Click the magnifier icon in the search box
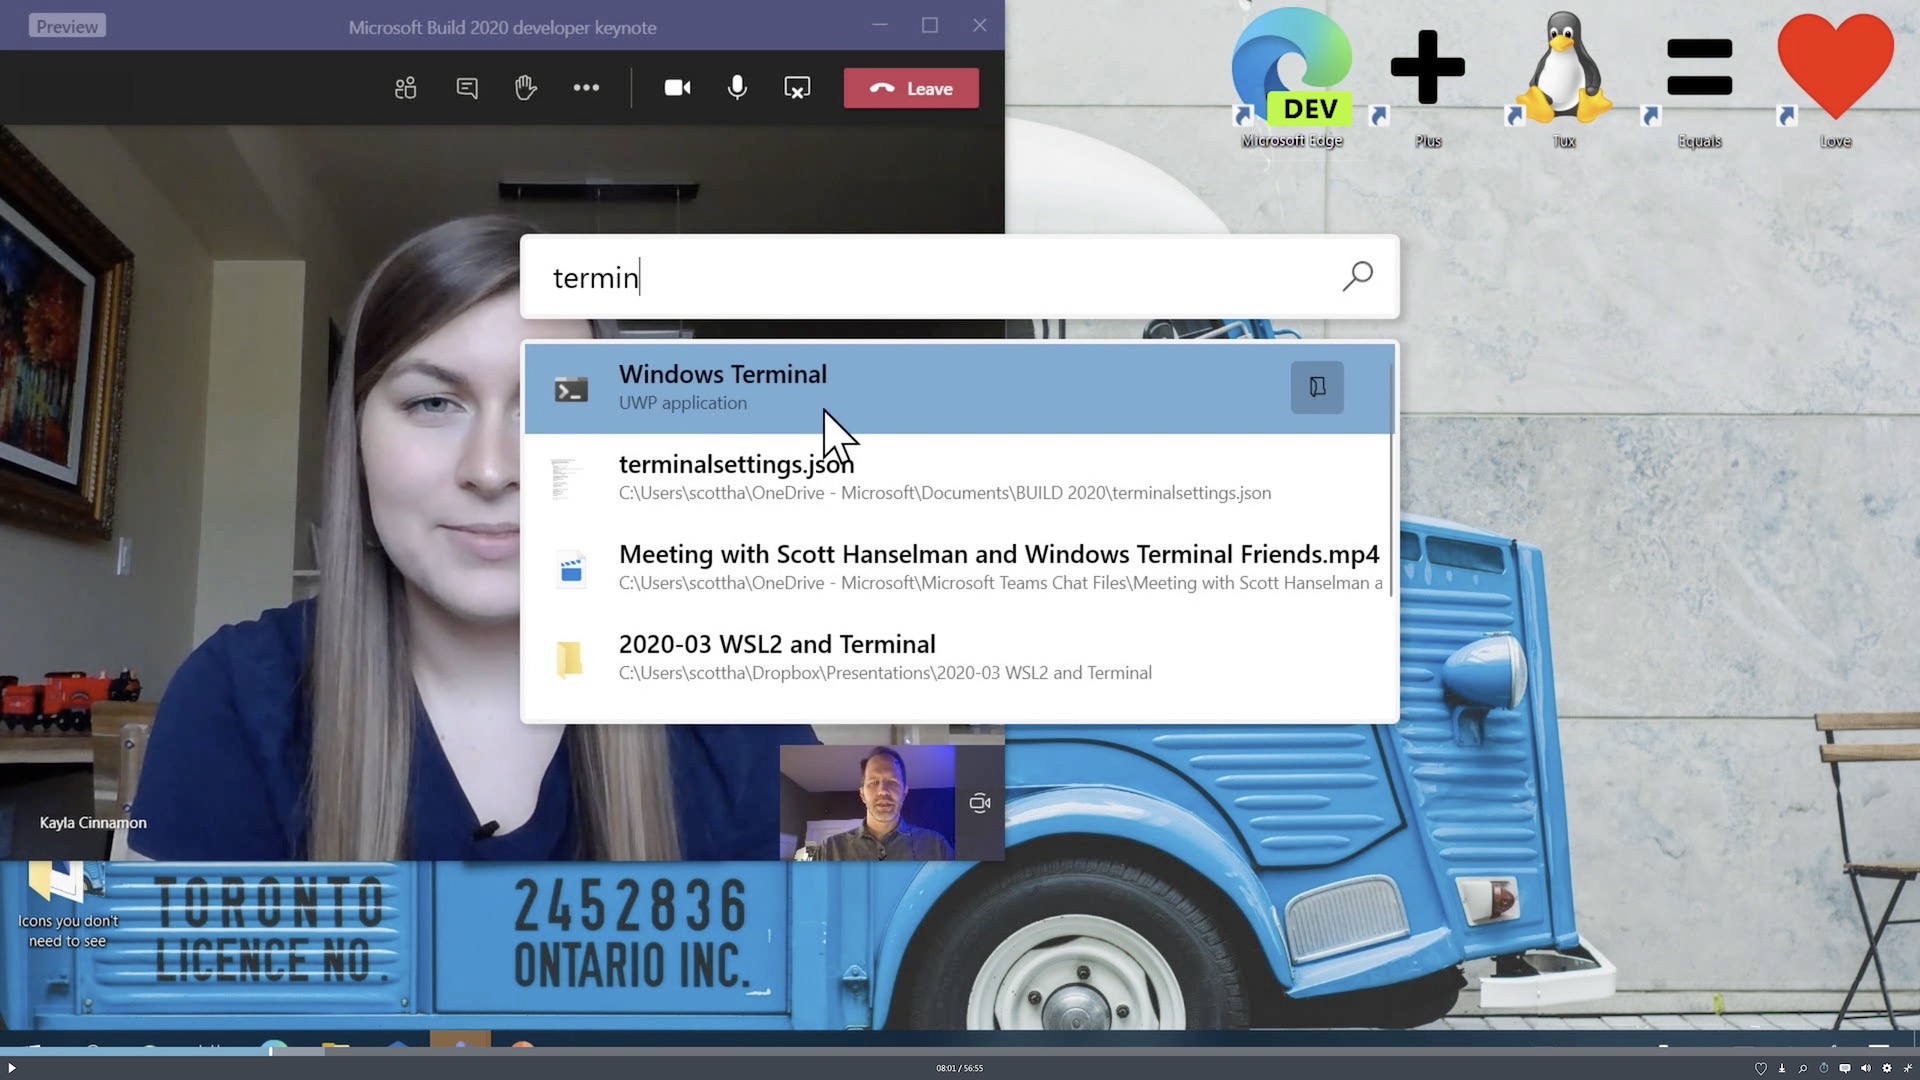 coord(1356,276)
